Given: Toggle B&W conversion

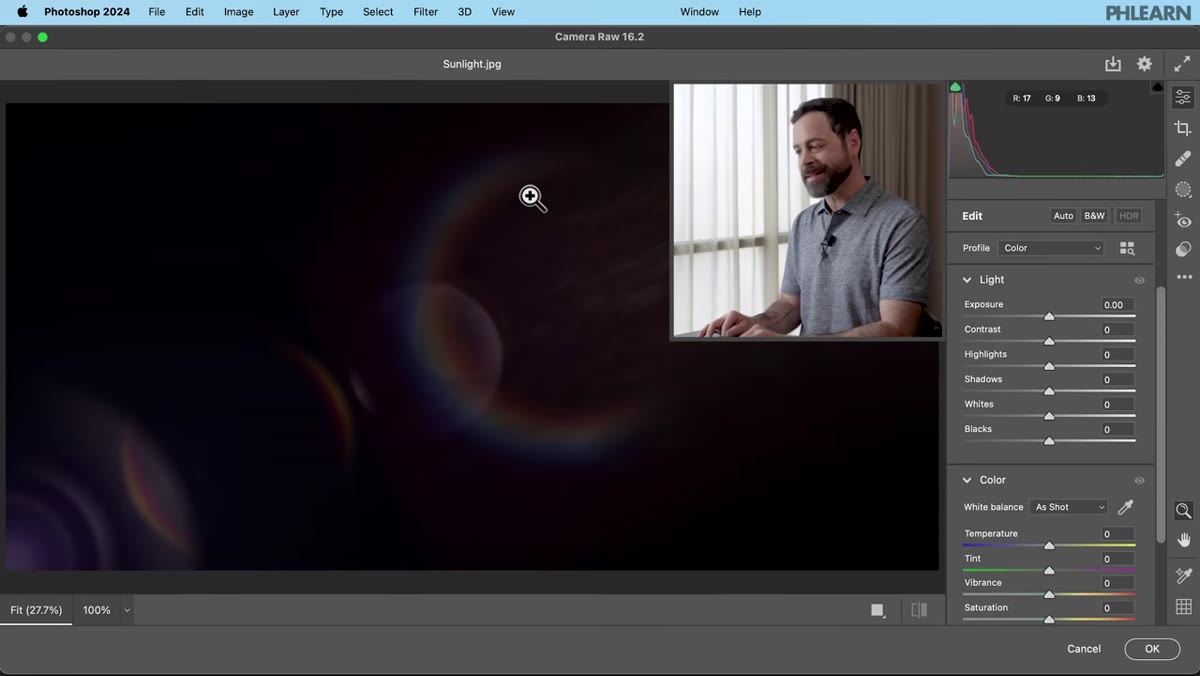Looking at the screenshot, I should pyautogui.click(x=1094, y=216).
